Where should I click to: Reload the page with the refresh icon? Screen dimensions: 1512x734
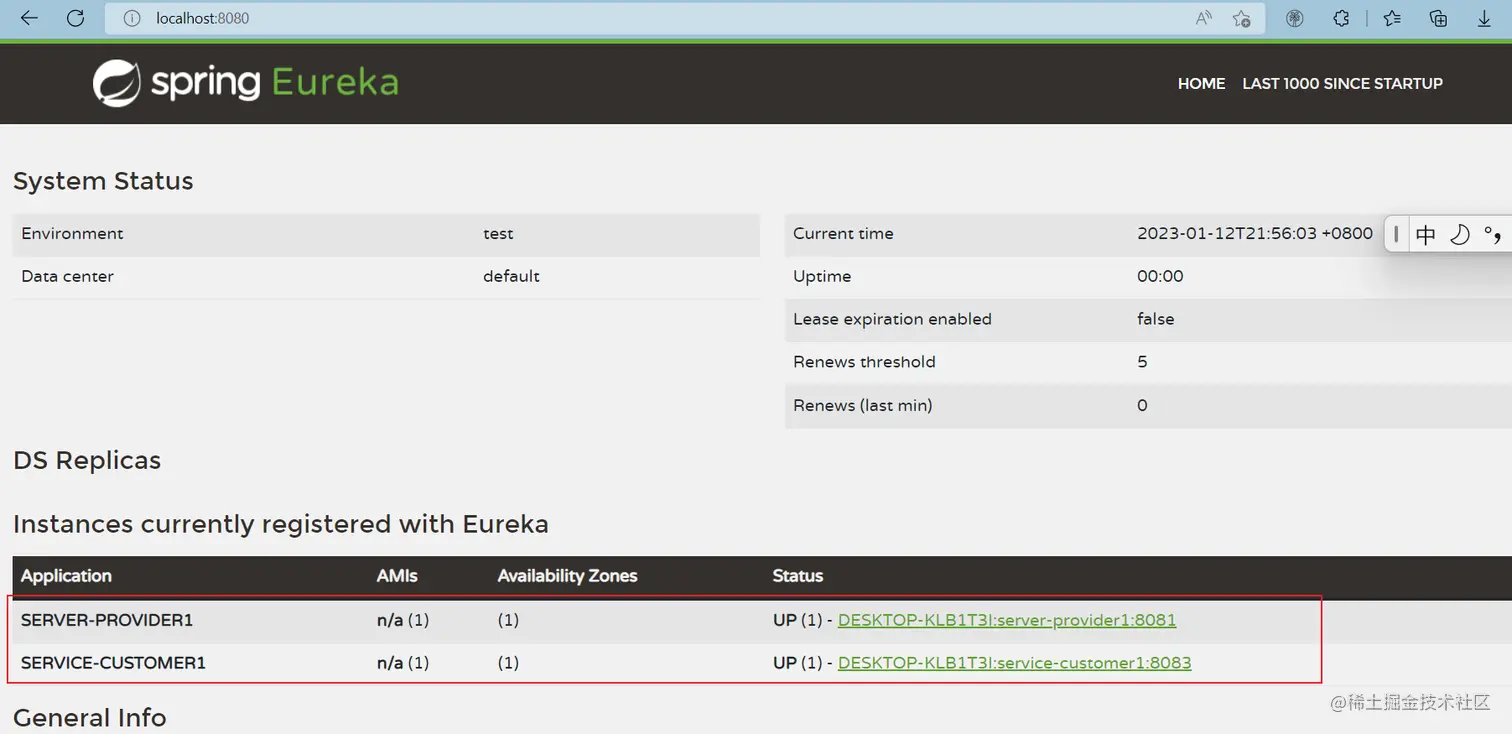pyautogui.click(x=76, y=18)
